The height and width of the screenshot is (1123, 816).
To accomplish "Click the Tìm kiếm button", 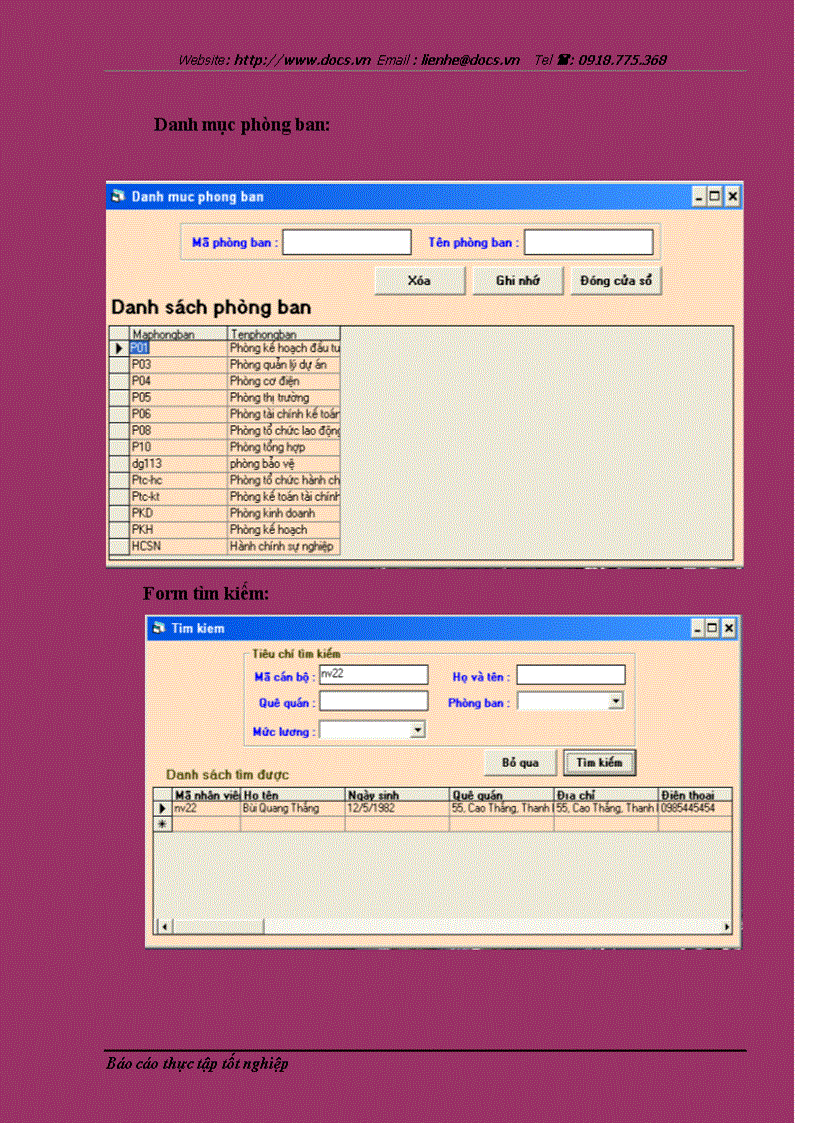I will [599, 762].
